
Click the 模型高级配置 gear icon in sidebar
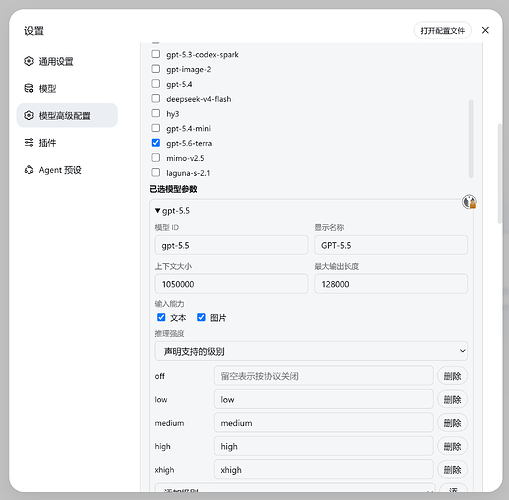coord(29,115)
